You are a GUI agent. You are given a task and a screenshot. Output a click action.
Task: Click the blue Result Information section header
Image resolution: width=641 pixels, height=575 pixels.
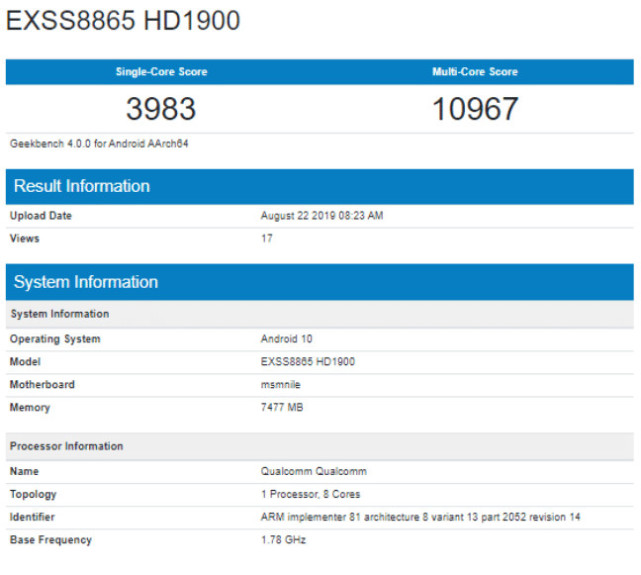pyautogui.click(x=320, y=186)
